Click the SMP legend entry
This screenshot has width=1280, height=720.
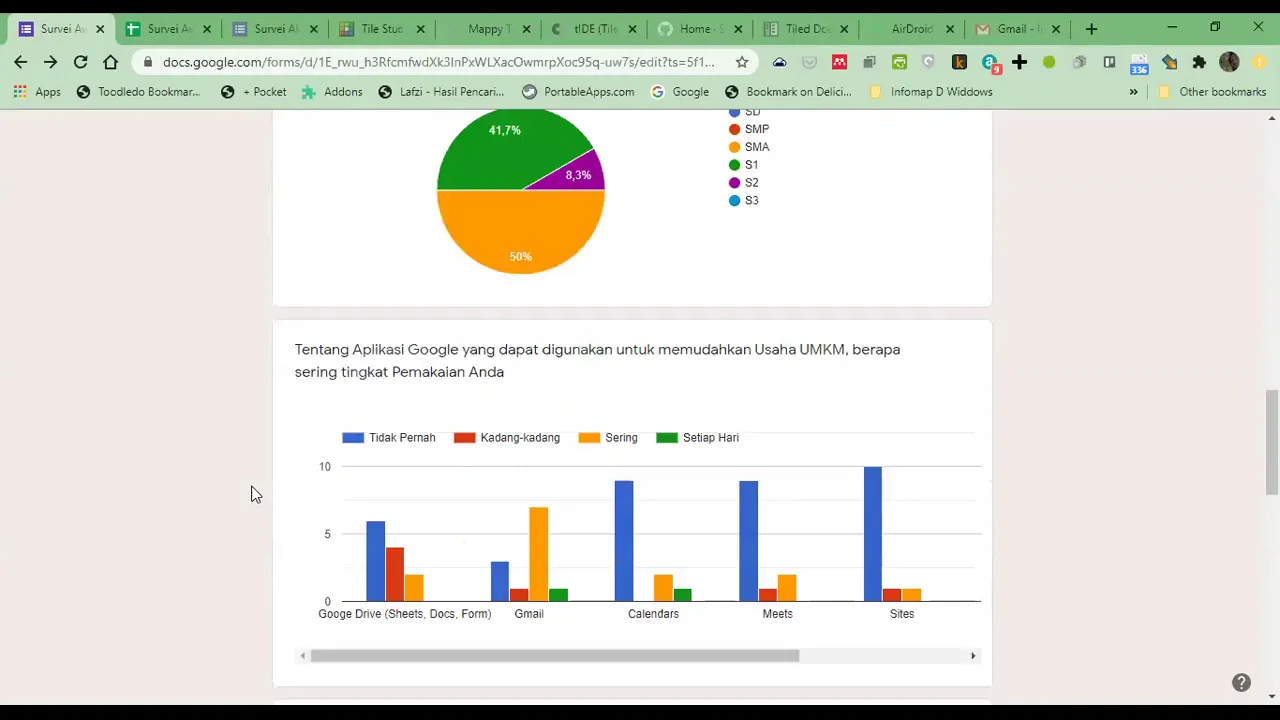point(749,129)
